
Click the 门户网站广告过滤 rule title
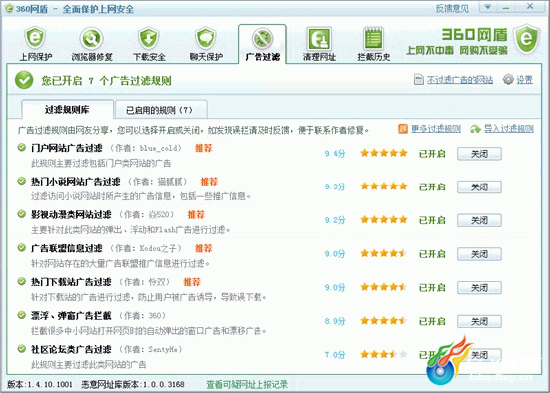coord(67,148)
